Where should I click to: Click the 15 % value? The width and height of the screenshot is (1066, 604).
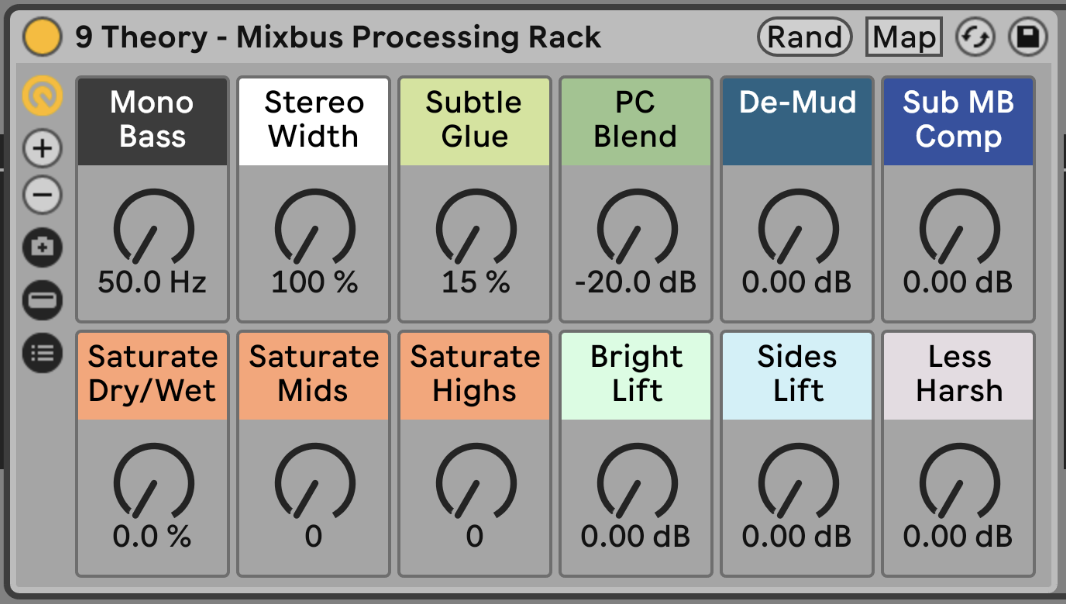coord(475,282)
